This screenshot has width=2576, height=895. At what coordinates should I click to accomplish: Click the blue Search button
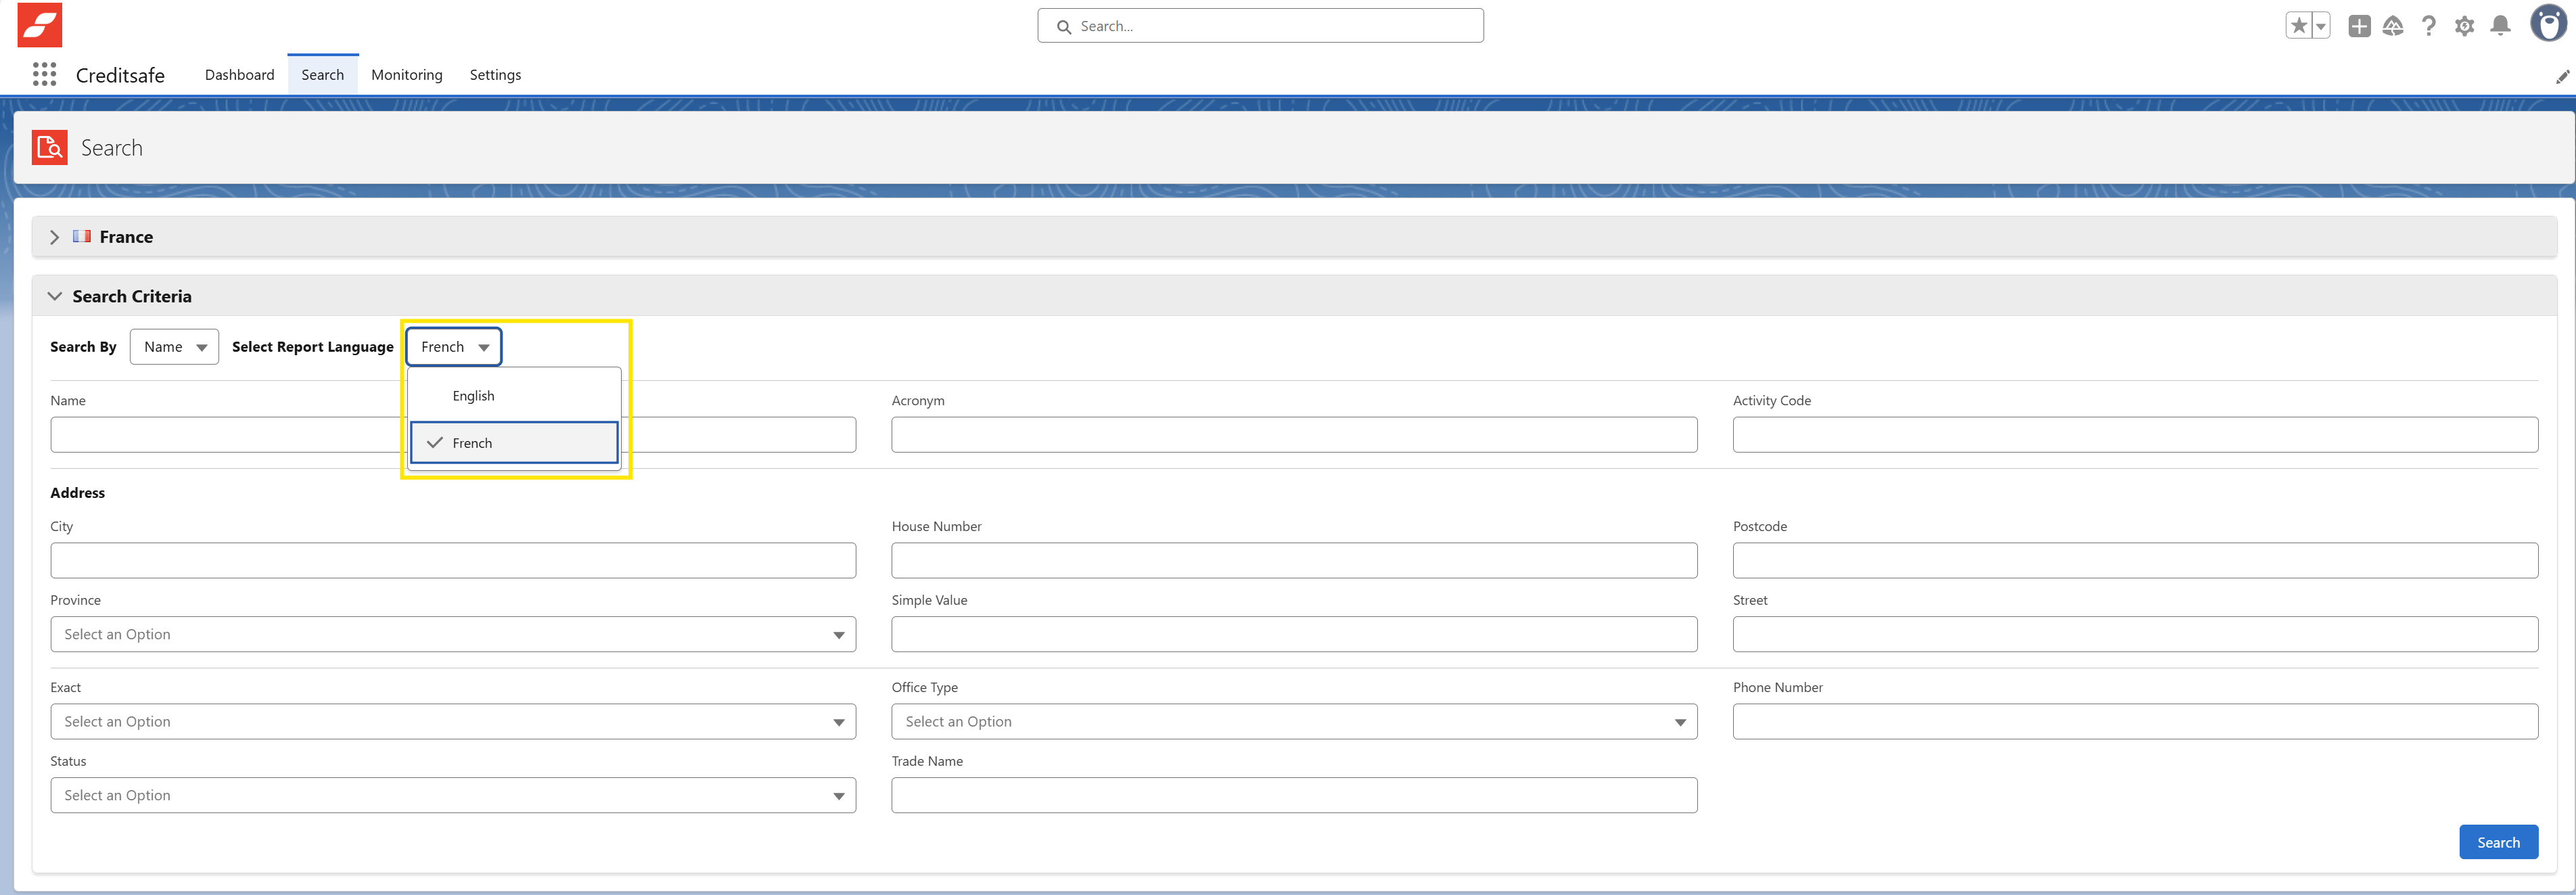[x=2497, y=842]
